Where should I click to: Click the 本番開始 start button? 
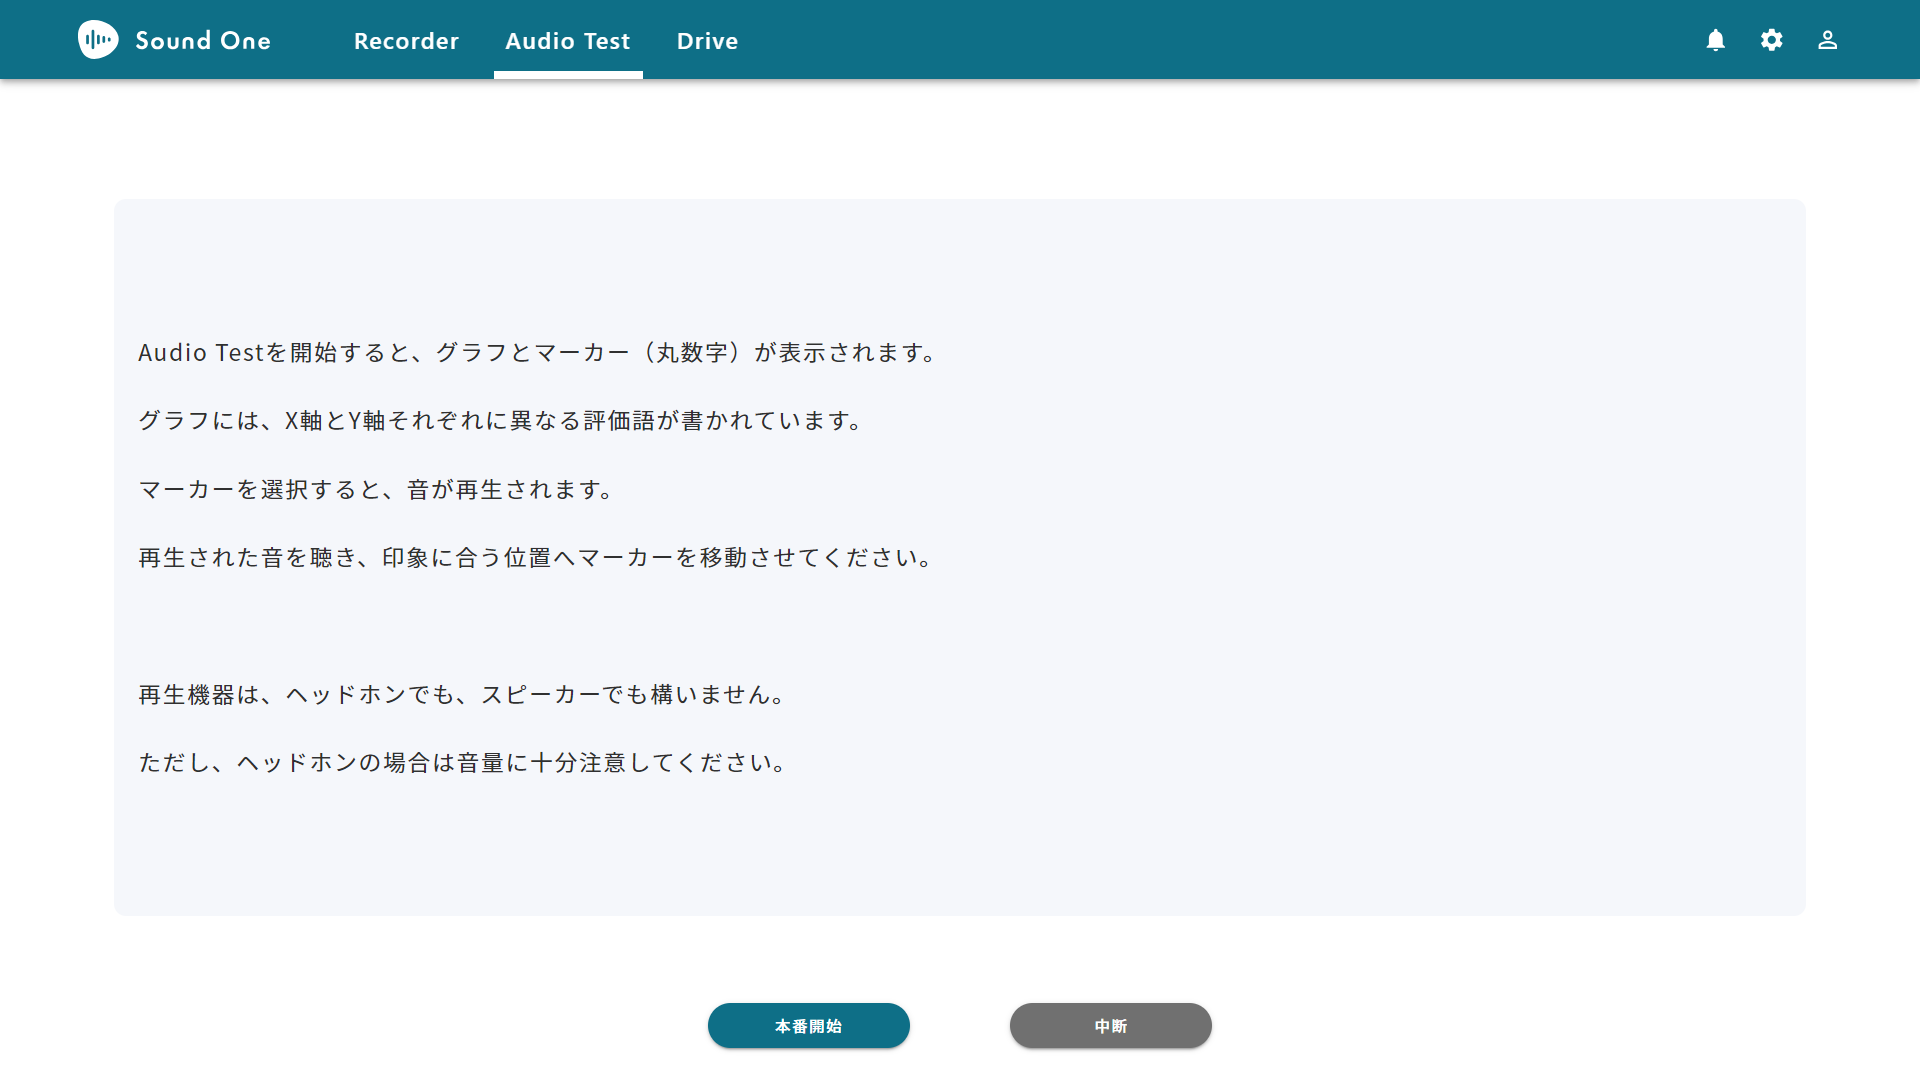[809, 1026]
